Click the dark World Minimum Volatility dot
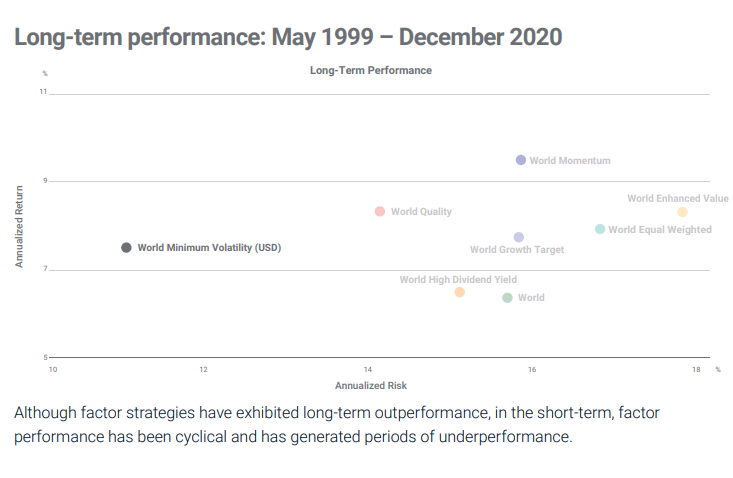 [x=126, y=247]
